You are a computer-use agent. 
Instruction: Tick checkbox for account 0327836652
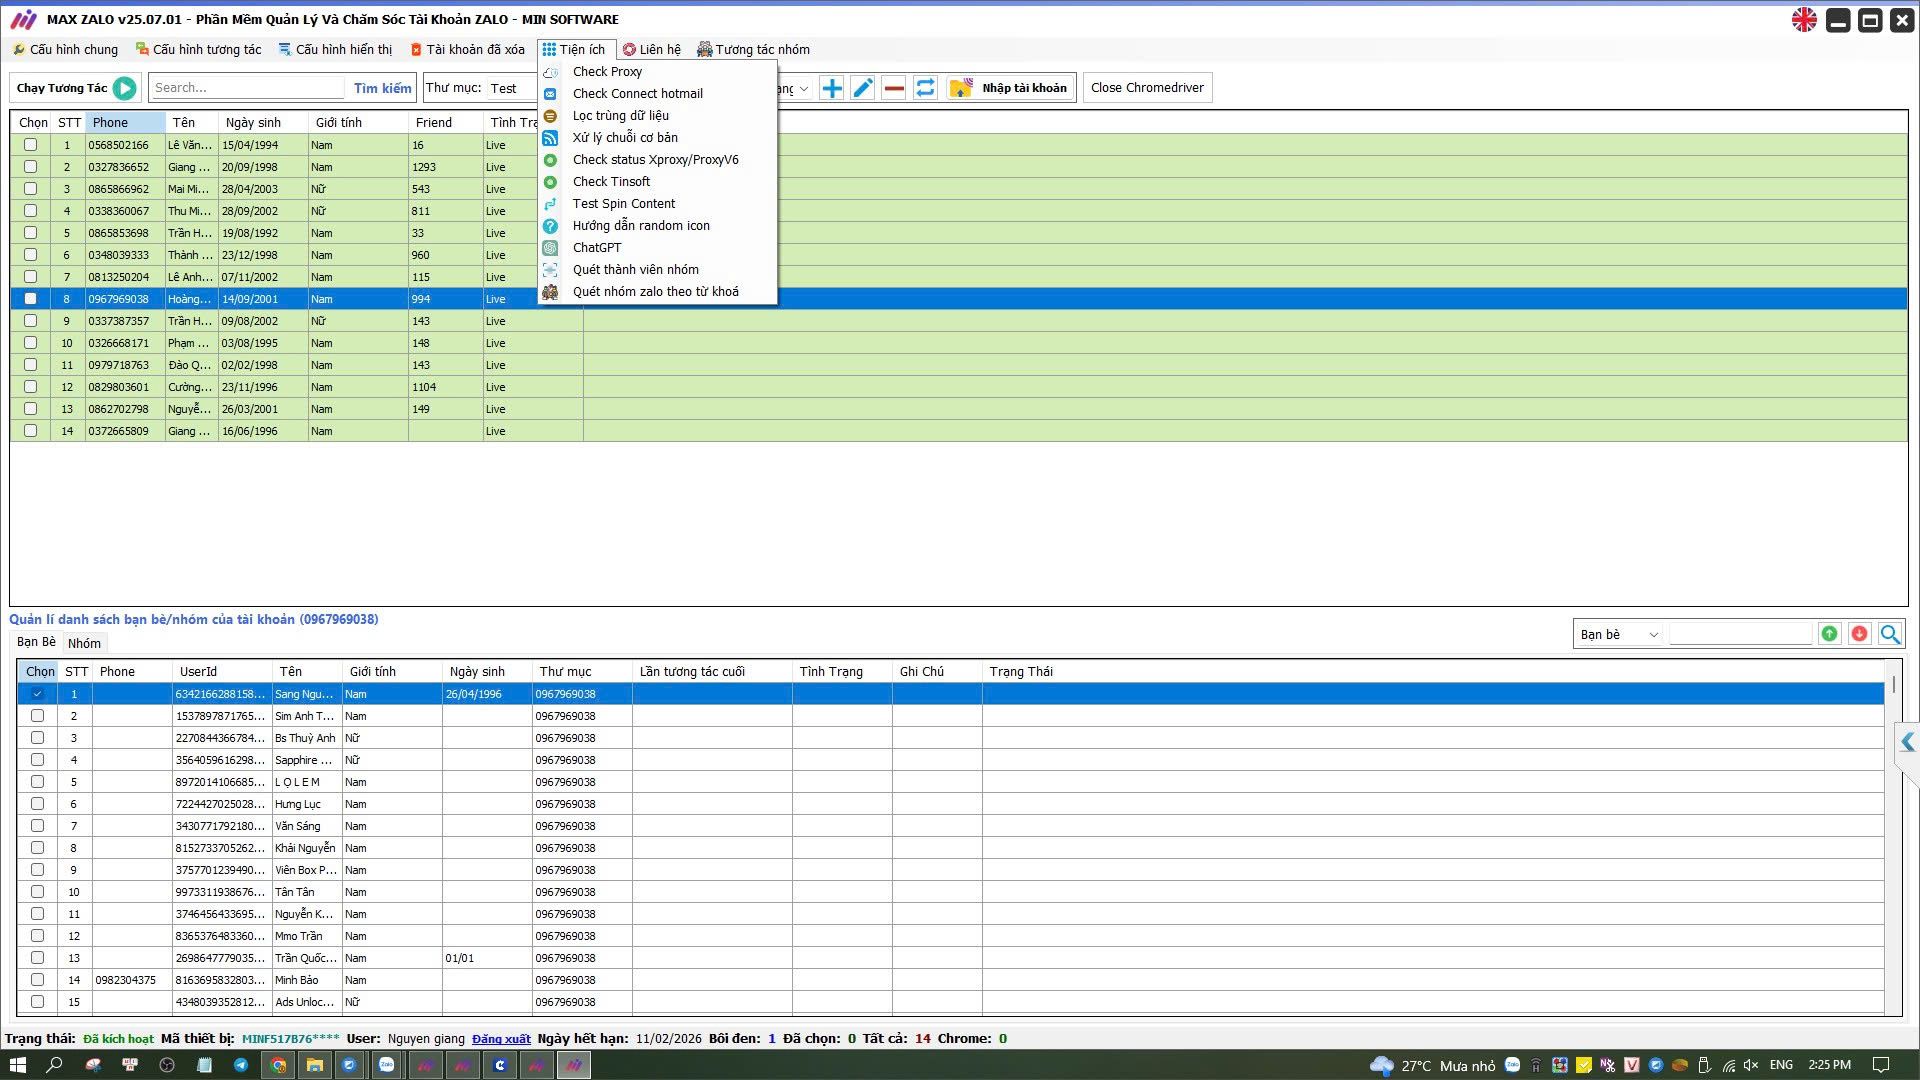coord(30,167)
